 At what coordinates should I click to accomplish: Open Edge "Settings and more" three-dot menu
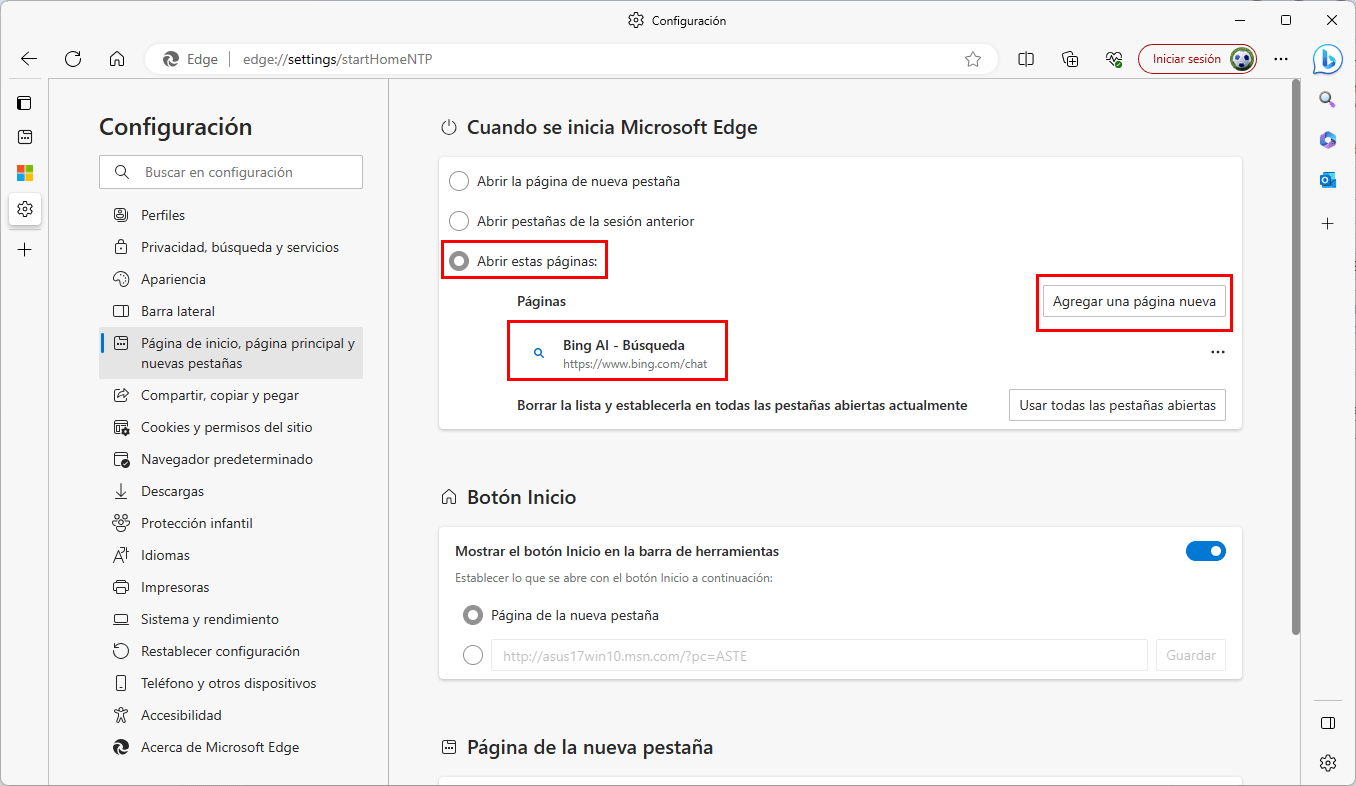1281,59
